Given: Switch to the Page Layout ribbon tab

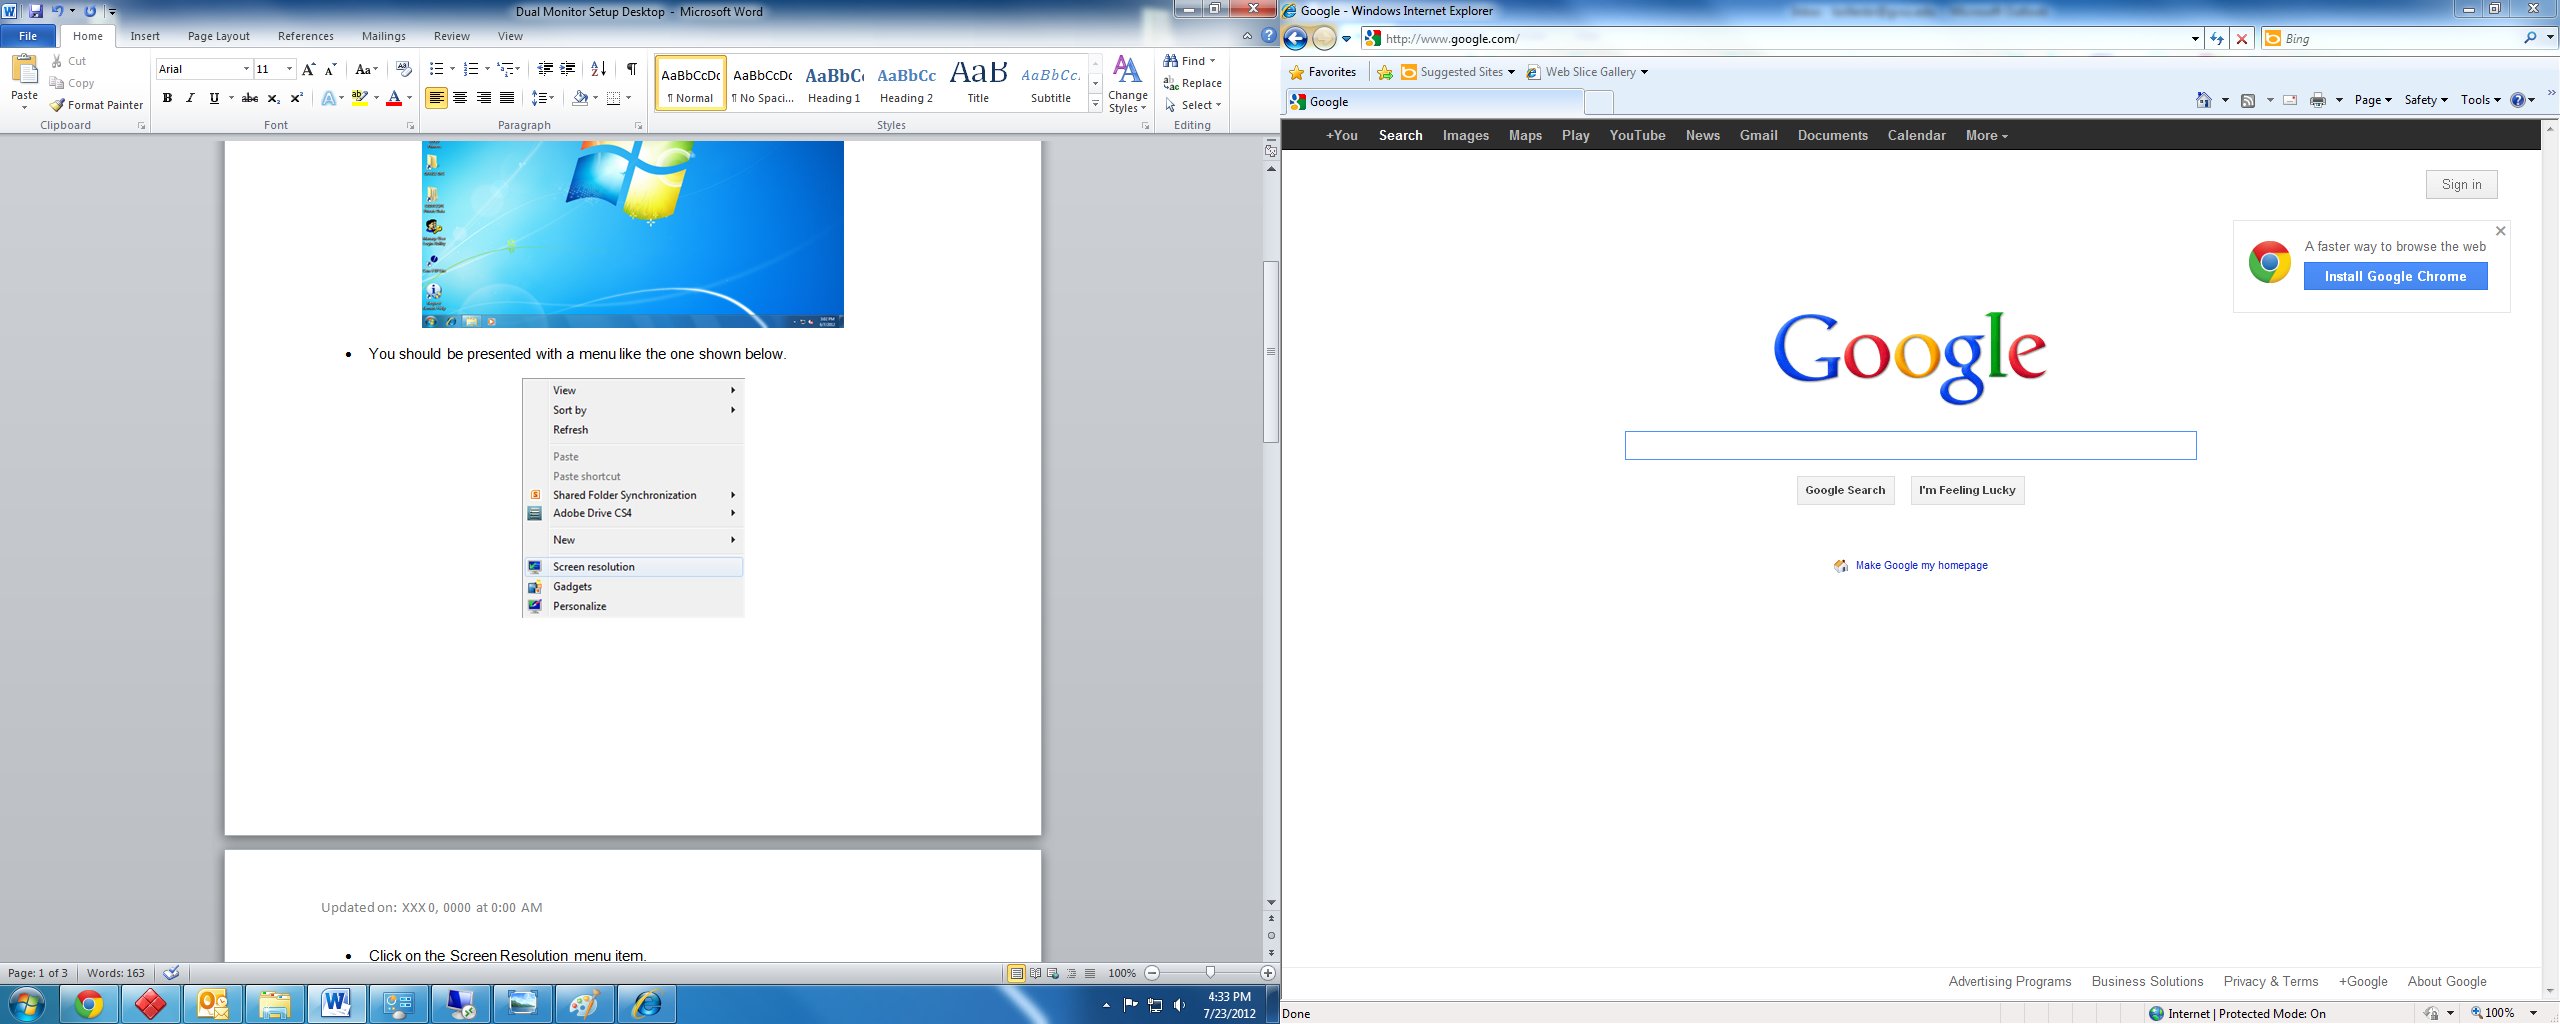Looking at the screenshot, I should 218,36.
